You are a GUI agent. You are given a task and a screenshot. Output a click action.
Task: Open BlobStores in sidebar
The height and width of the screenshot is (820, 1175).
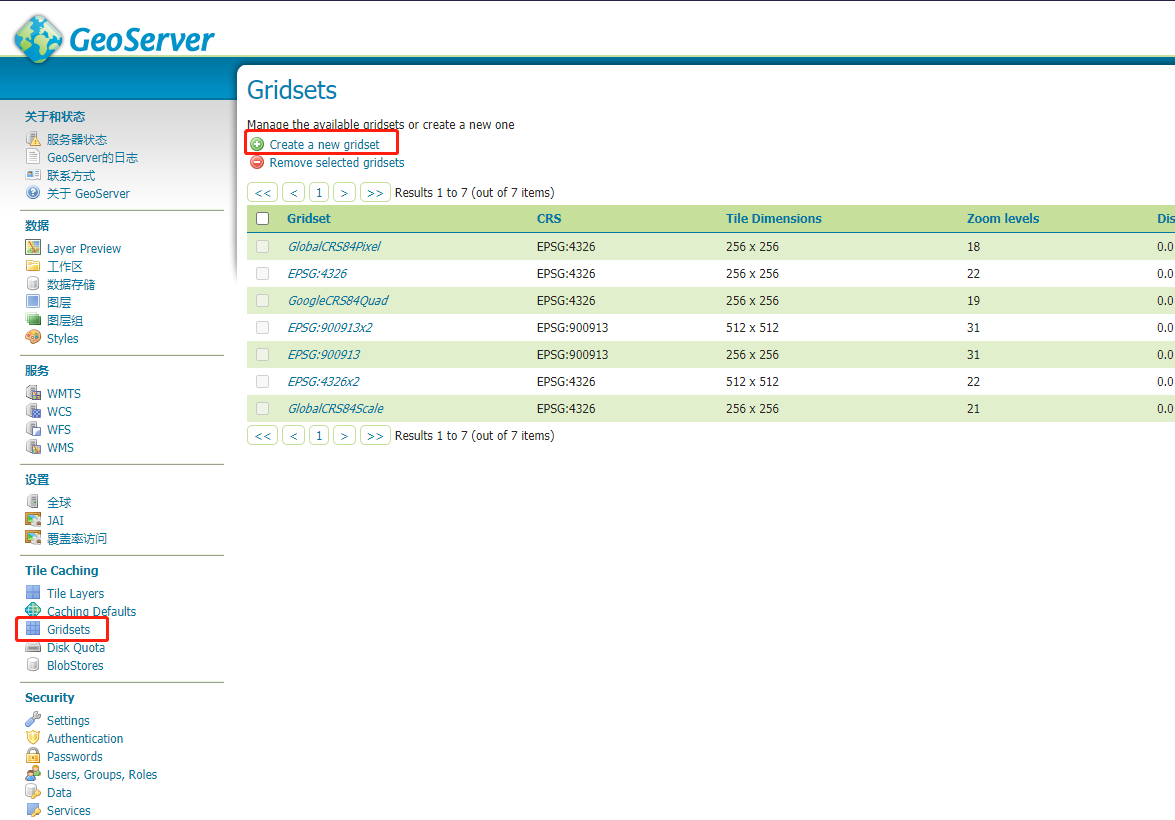(75, 666)
